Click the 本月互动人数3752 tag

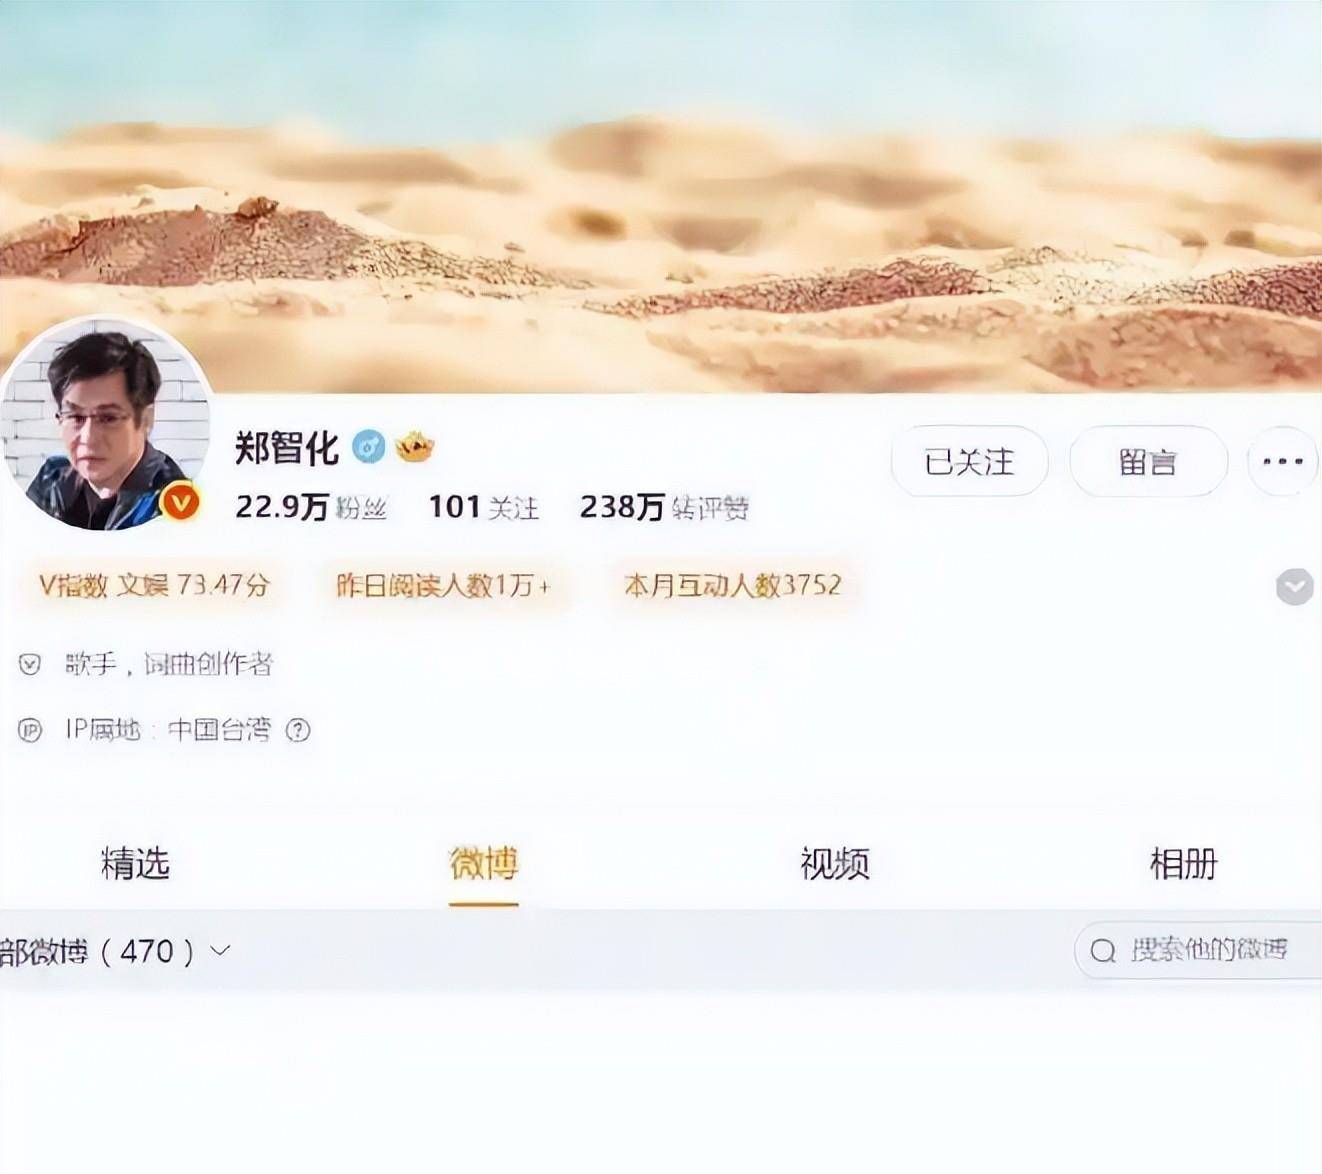click(x=733, y=585)
